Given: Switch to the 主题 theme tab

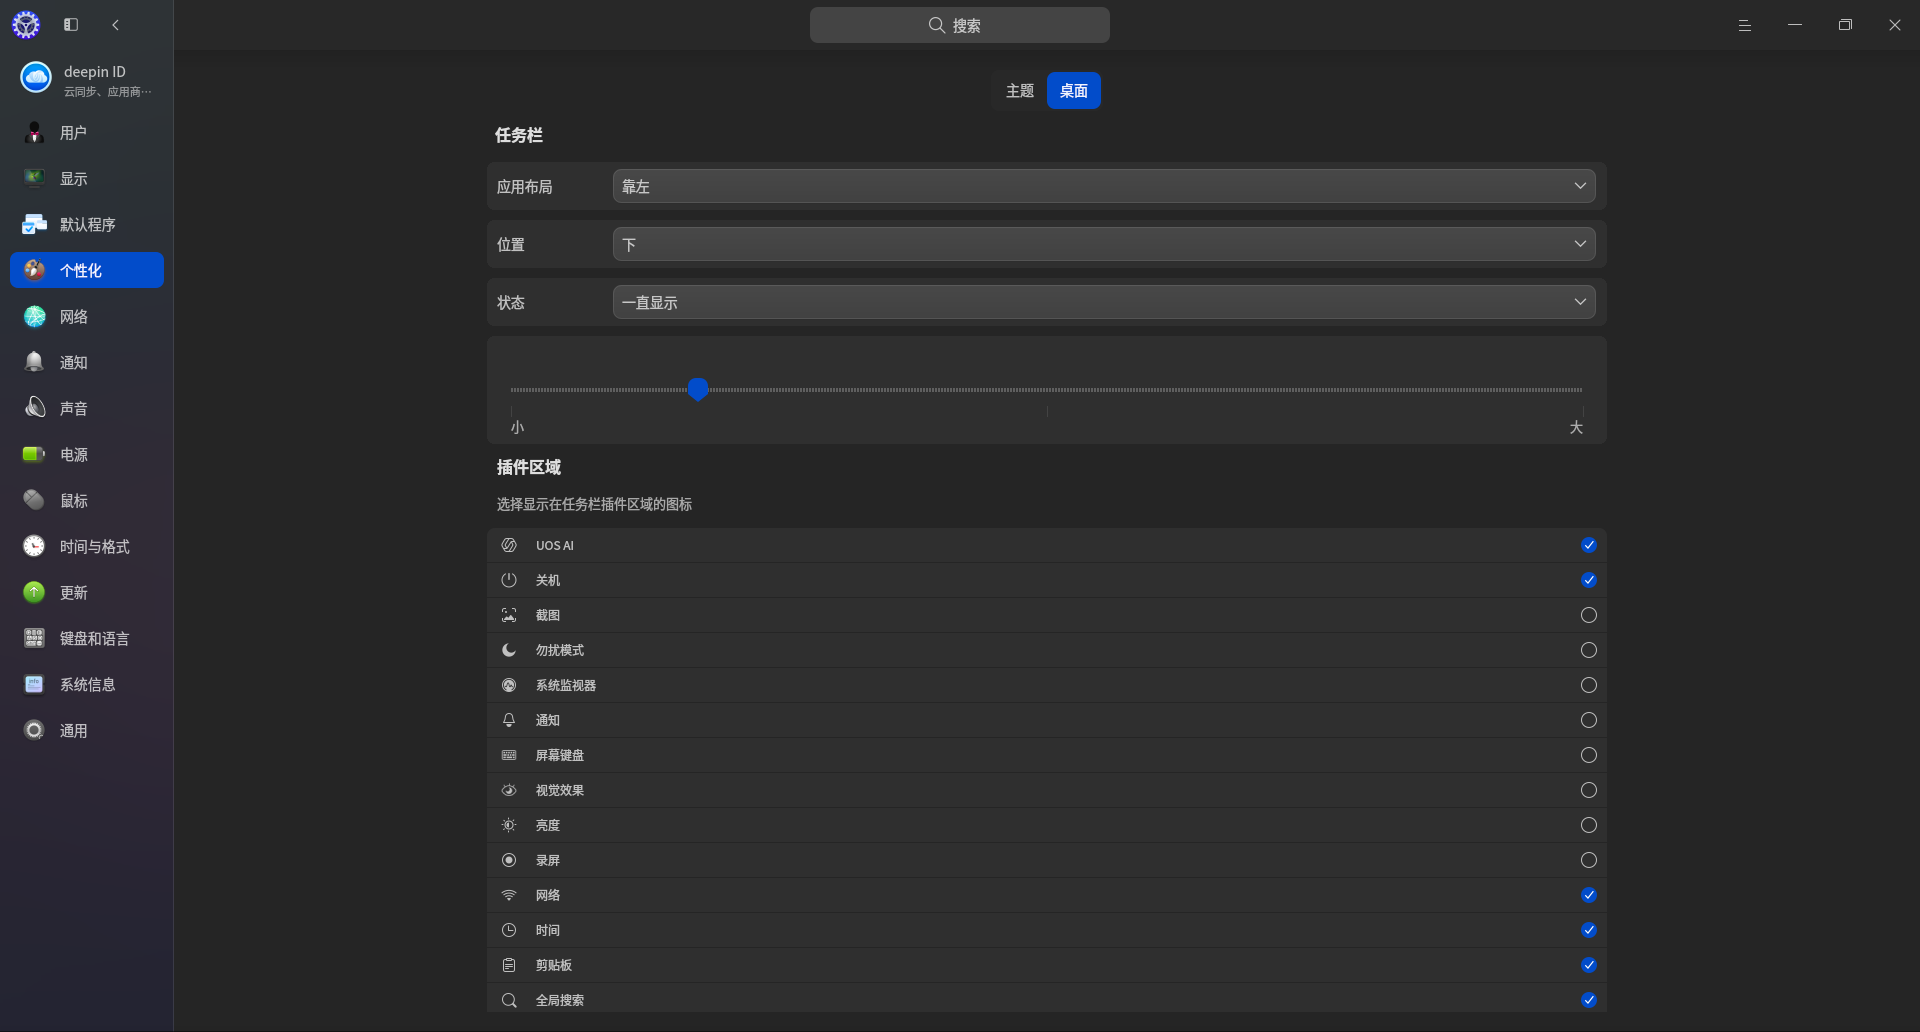Looking at the screenshot, I should coord(1020,91).
